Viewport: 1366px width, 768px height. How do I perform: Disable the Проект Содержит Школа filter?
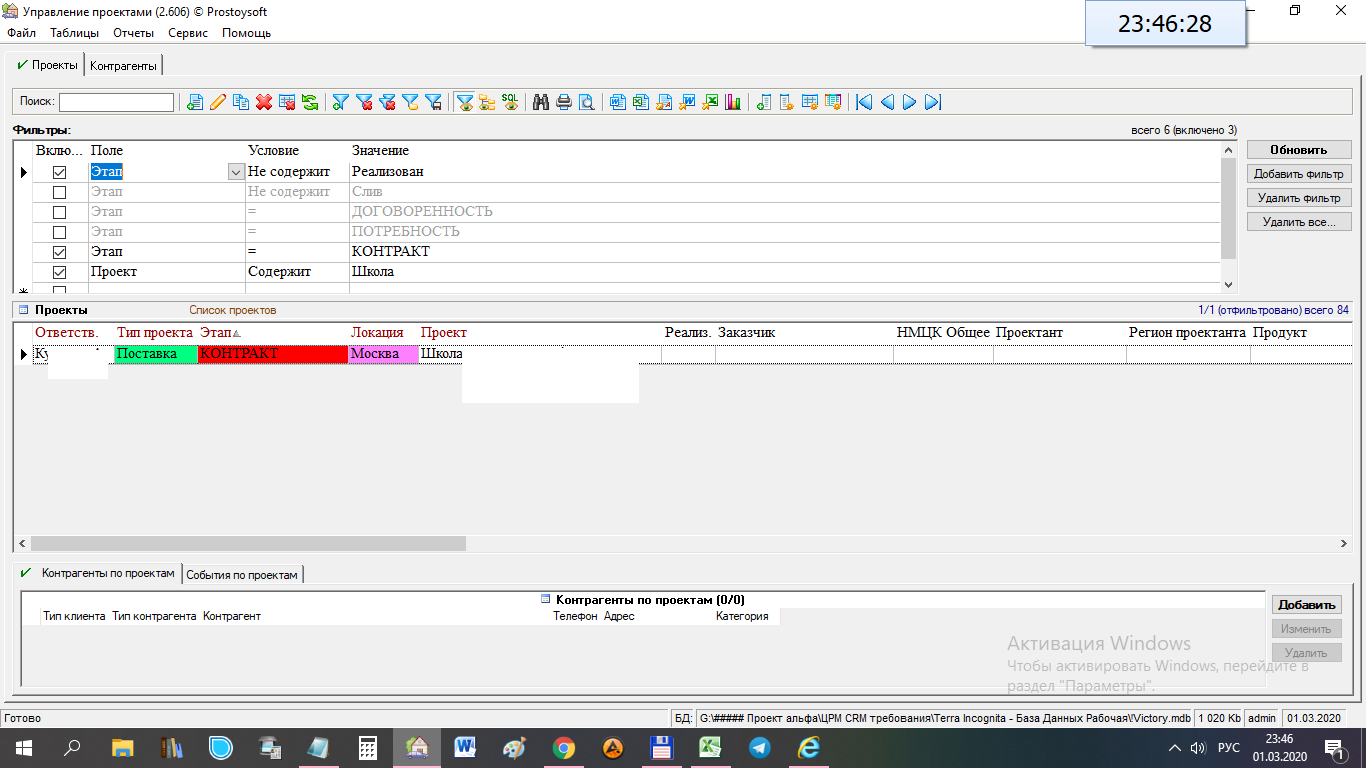[x=59, y=272]
